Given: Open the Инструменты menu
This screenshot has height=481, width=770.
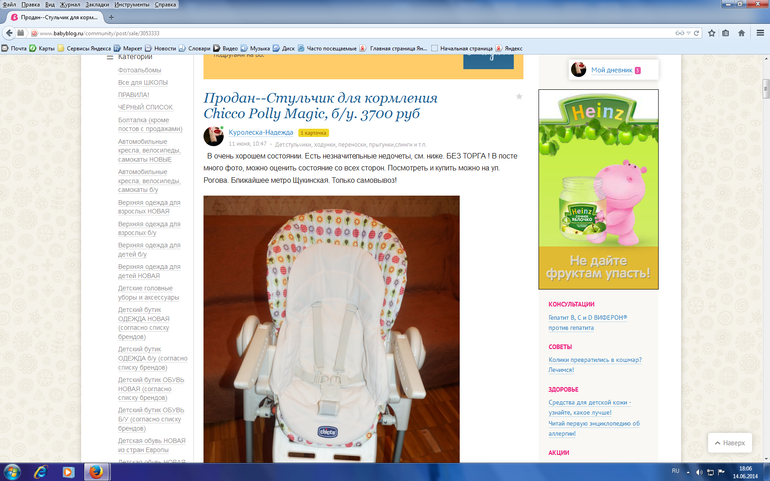Looking at the screenshot, I should point(132,4).
